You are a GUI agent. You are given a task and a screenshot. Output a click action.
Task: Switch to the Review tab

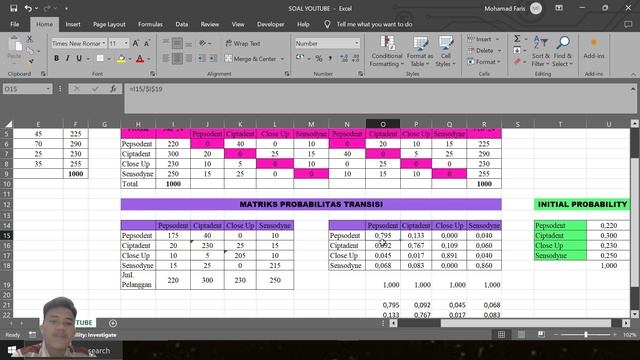coord(210,24)
